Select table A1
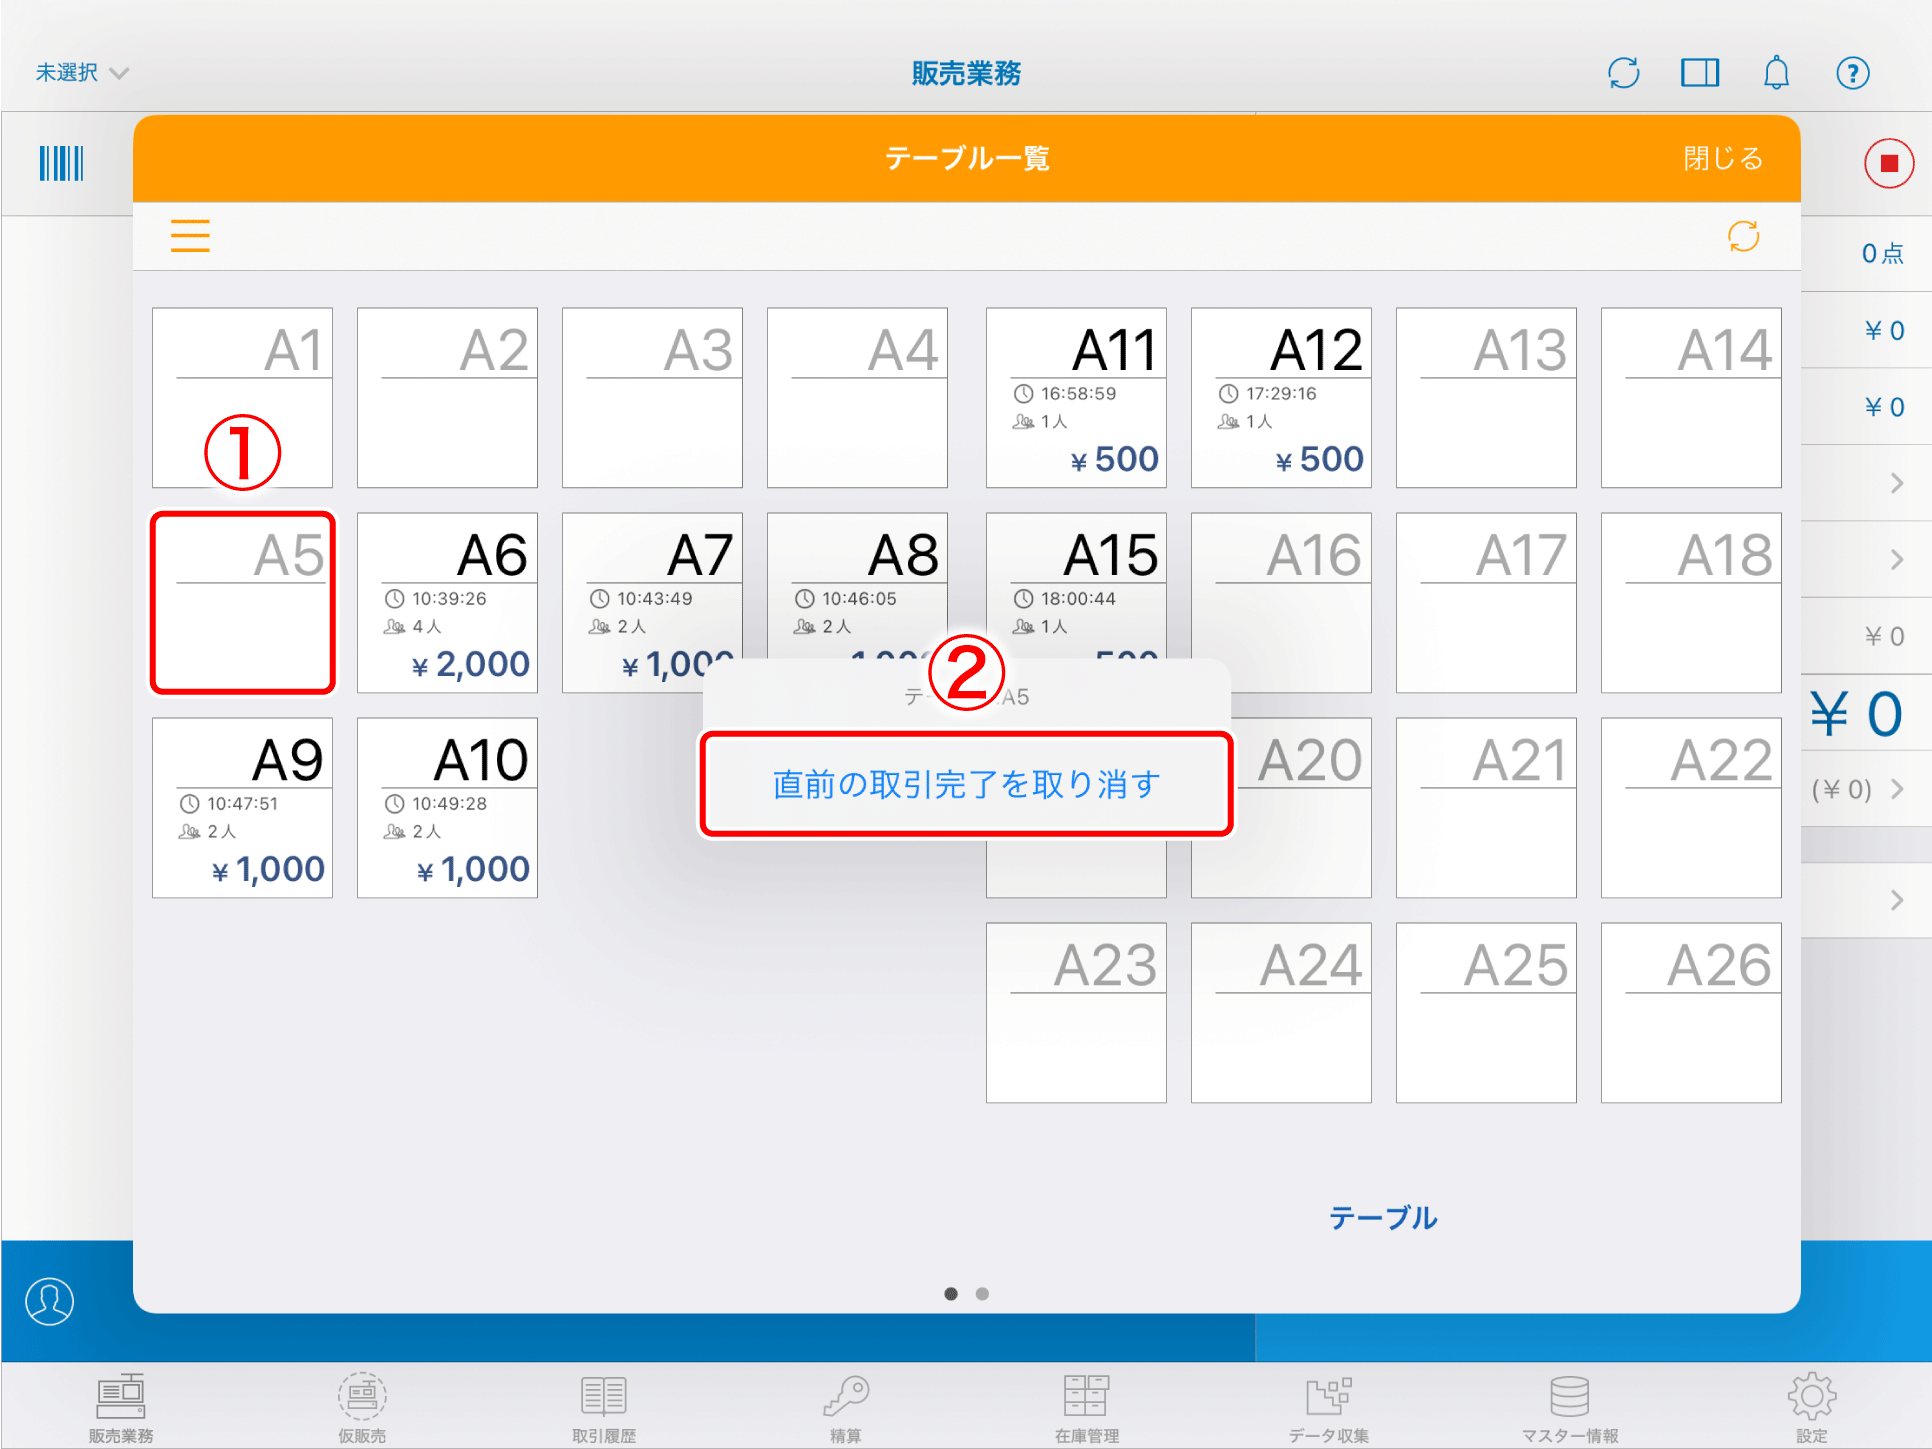Image resolution: width=1932 pixels, height=1449 pixels. pyautogui.click(x=242, y=398)
